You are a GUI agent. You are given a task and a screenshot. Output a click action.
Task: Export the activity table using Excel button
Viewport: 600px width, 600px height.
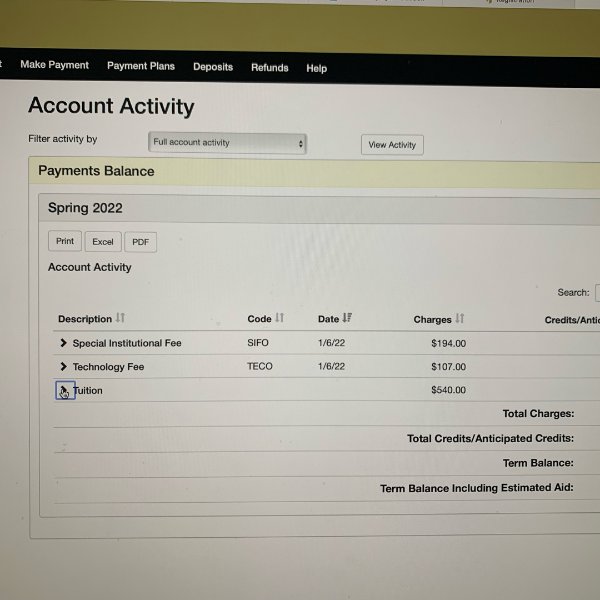pyautogui.click(x=103, y=242)
